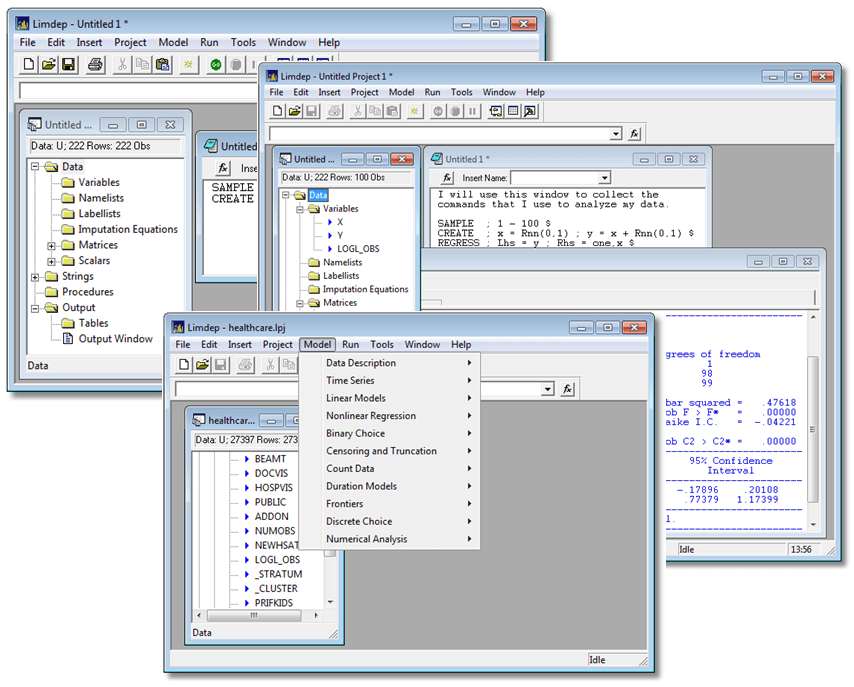This screenshot has height=687, width=854.
Task: Click the green GO button in Untitled 1 toolbar
Action: [215, 65]
